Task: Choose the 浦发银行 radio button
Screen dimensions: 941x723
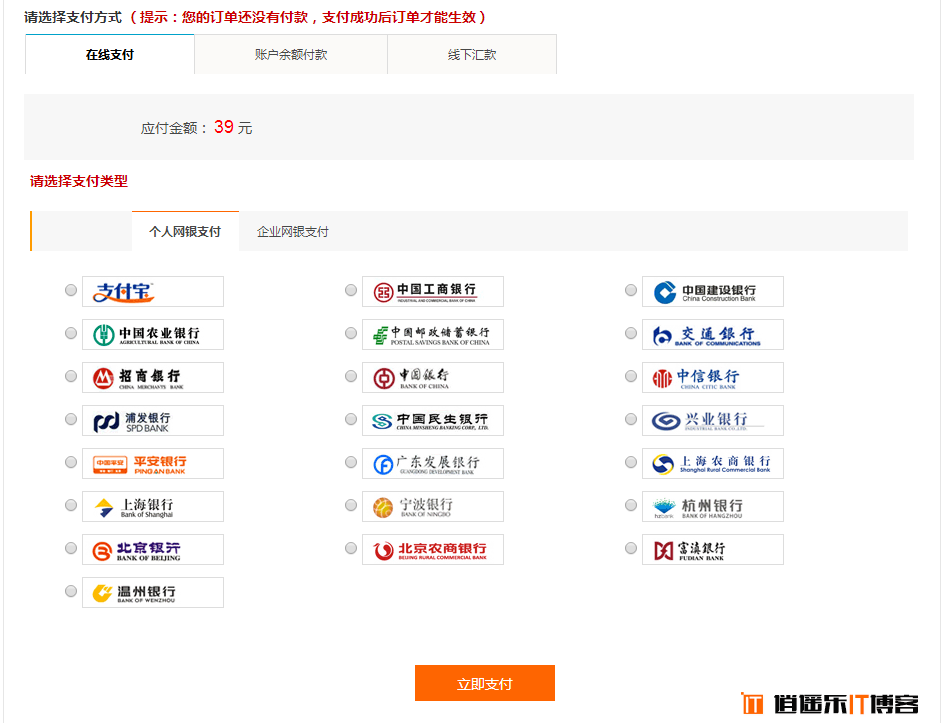Action: (71, 419)
